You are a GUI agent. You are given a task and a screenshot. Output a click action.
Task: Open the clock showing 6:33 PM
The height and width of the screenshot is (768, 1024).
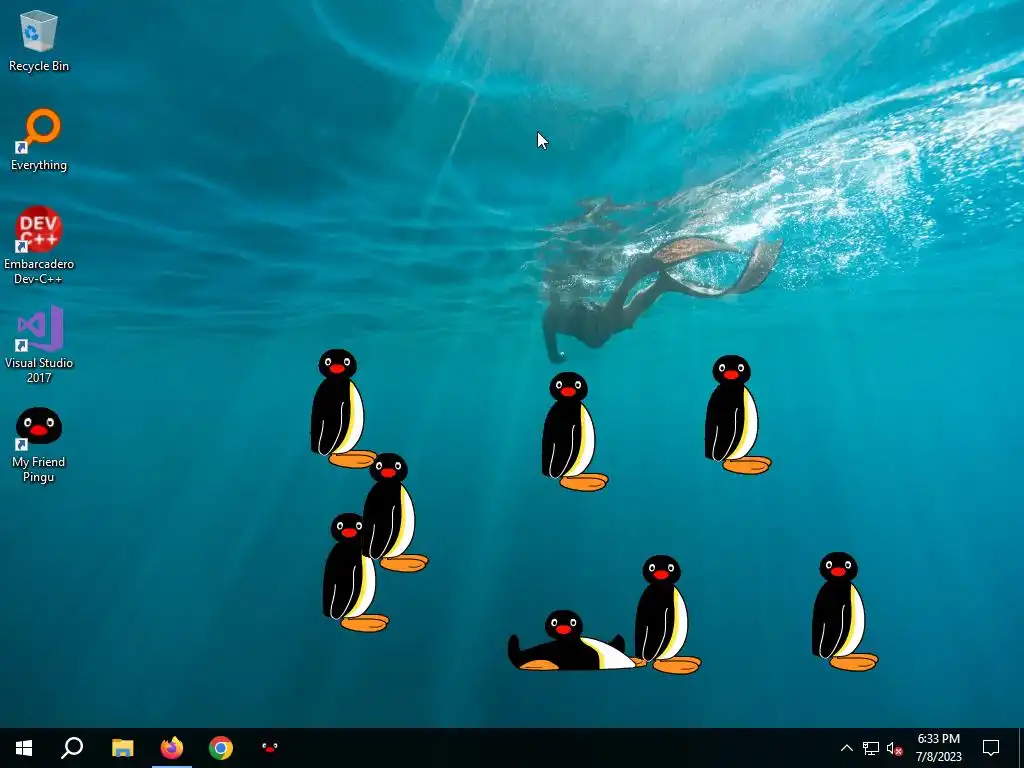coord(938,748)
